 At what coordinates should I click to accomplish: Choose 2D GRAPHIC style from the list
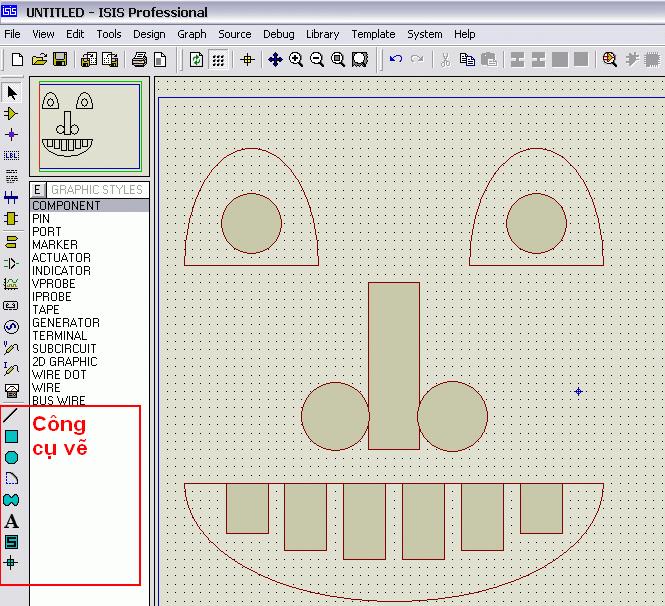pyautogui.click(x=64, y=362)
